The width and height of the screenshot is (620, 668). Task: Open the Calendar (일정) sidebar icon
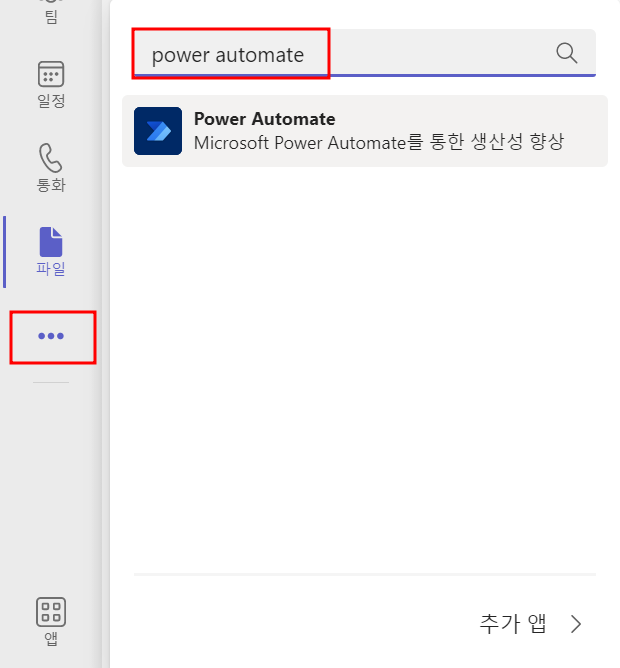(51, 84)
